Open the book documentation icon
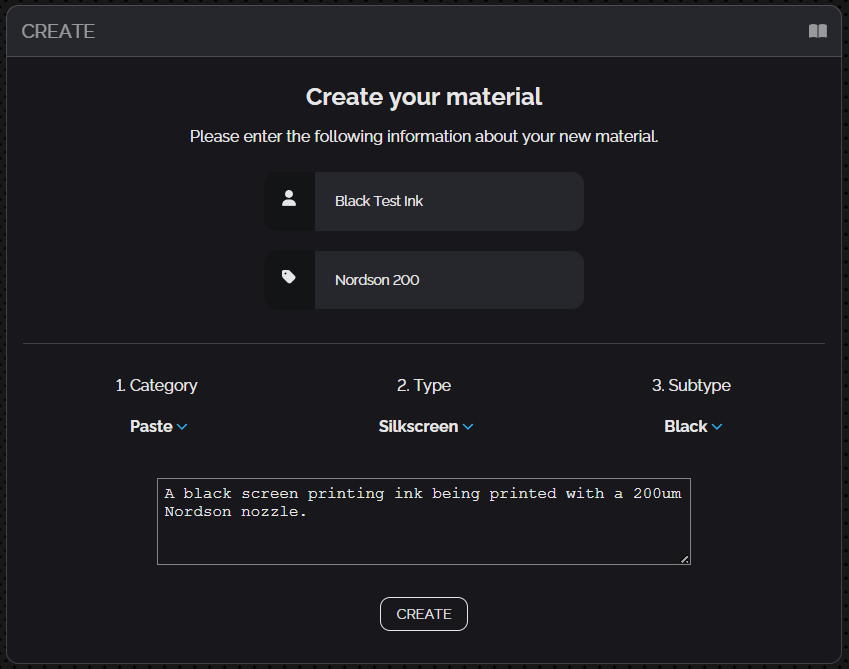 click(x=817, y=31)
